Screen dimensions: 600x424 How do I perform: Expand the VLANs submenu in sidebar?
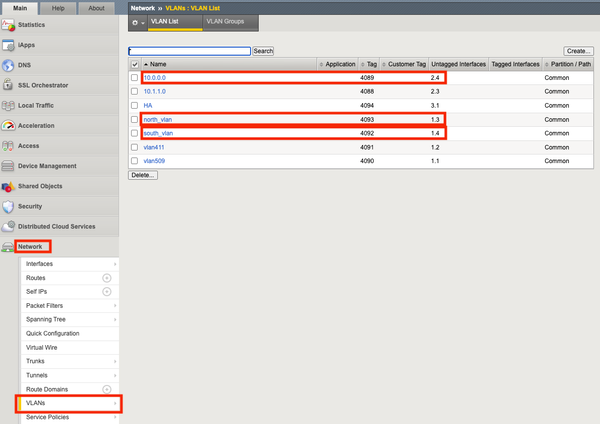point(114,403)
